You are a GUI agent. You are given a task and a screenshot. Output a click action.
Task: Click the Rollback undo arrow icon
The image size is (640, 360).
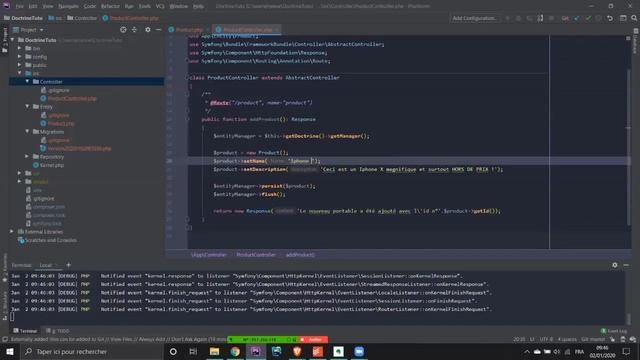(610, 18)
